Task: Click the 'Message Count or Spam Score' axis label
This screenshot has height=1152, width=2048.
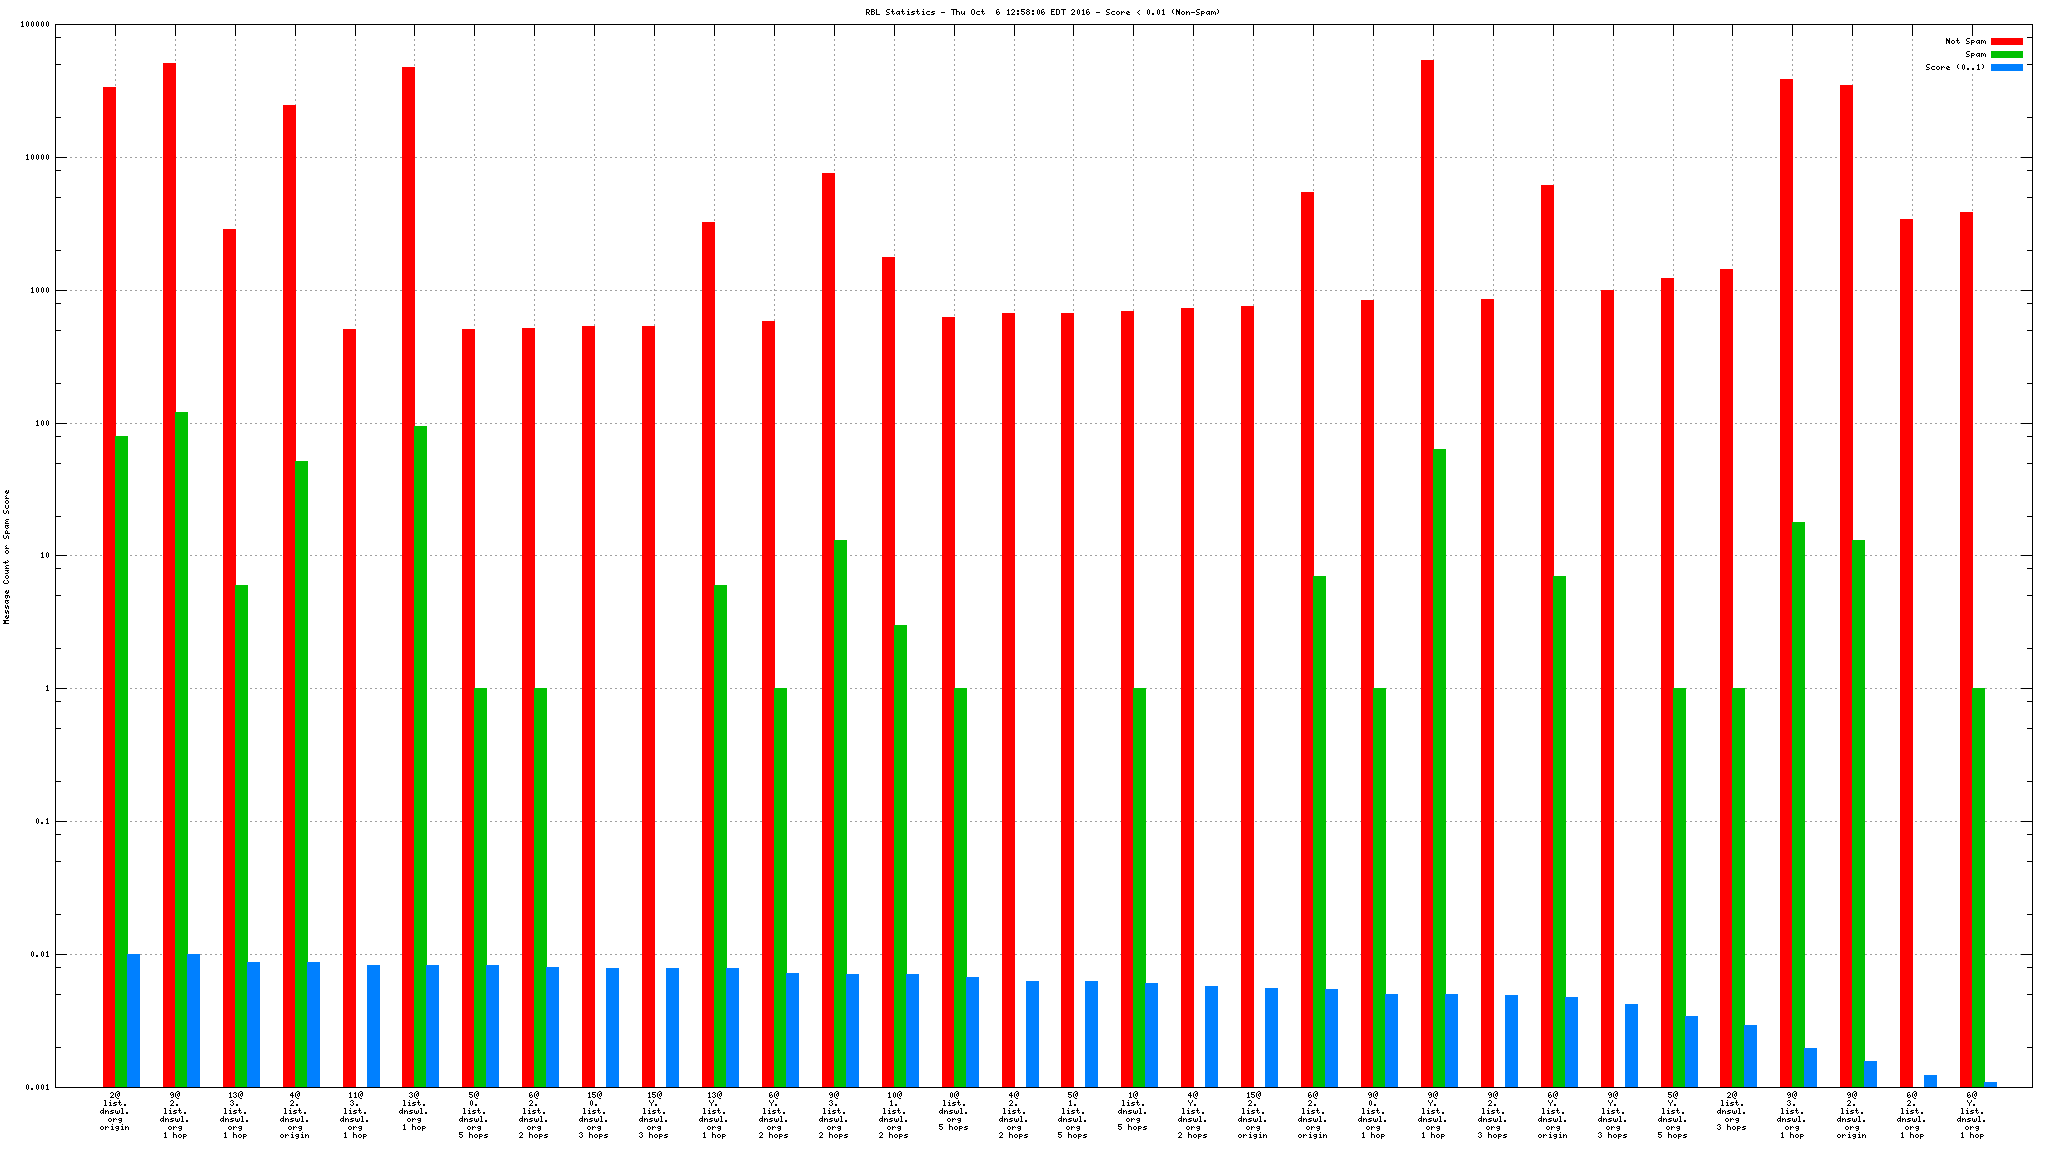Action: coord(7,556)
